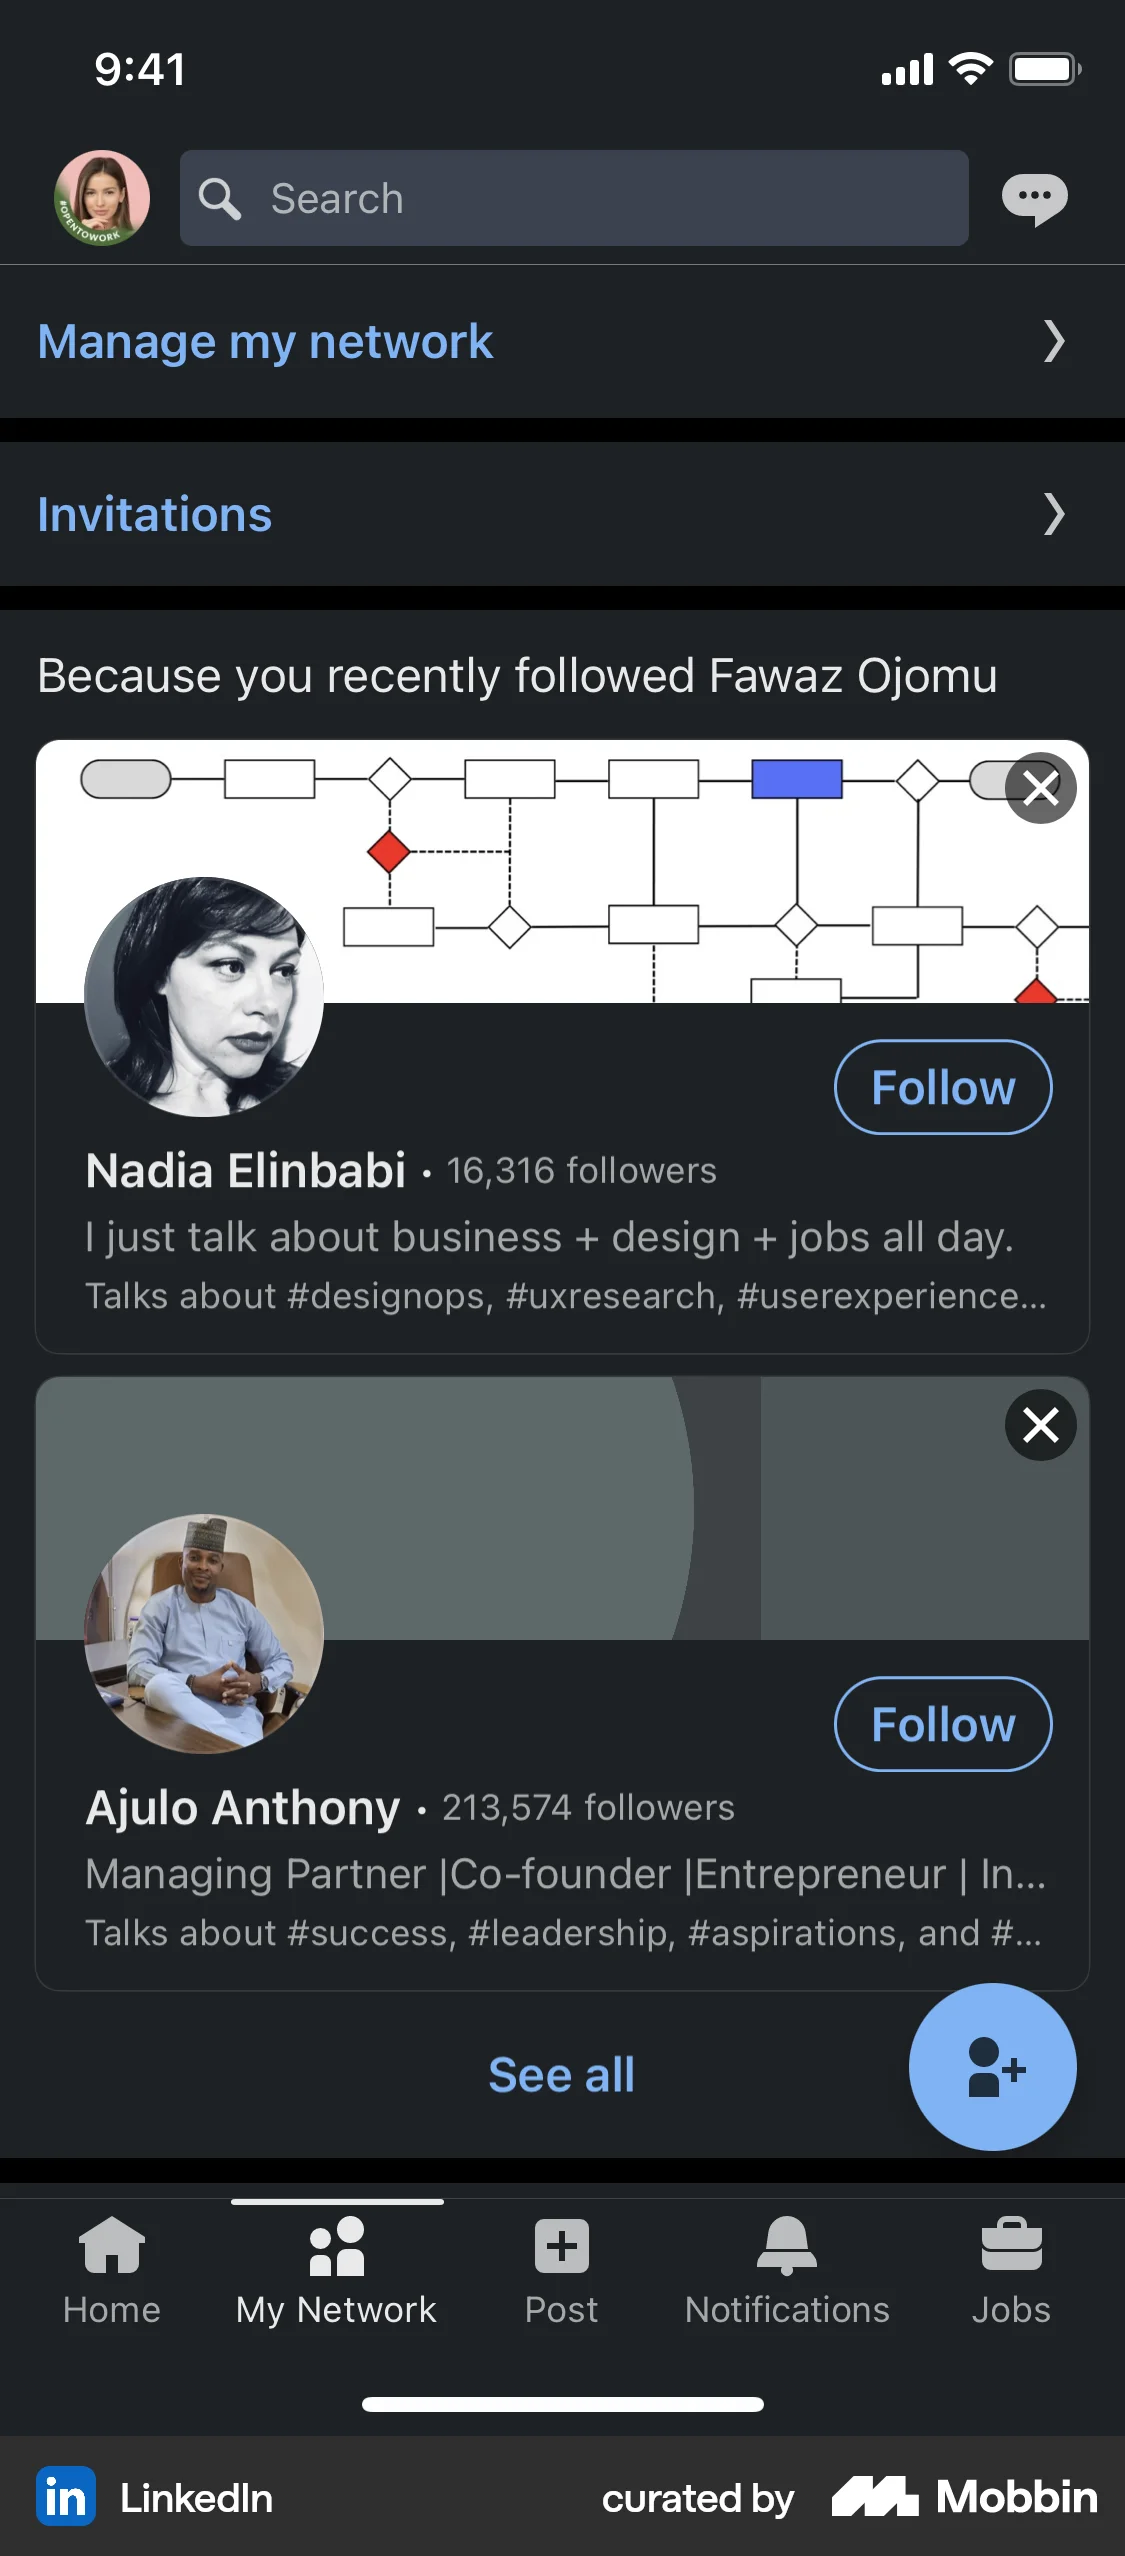Screen dimensions: 1125x2556
Task: Follow Nadia Elinbabi
Action: pos(941,1087)
